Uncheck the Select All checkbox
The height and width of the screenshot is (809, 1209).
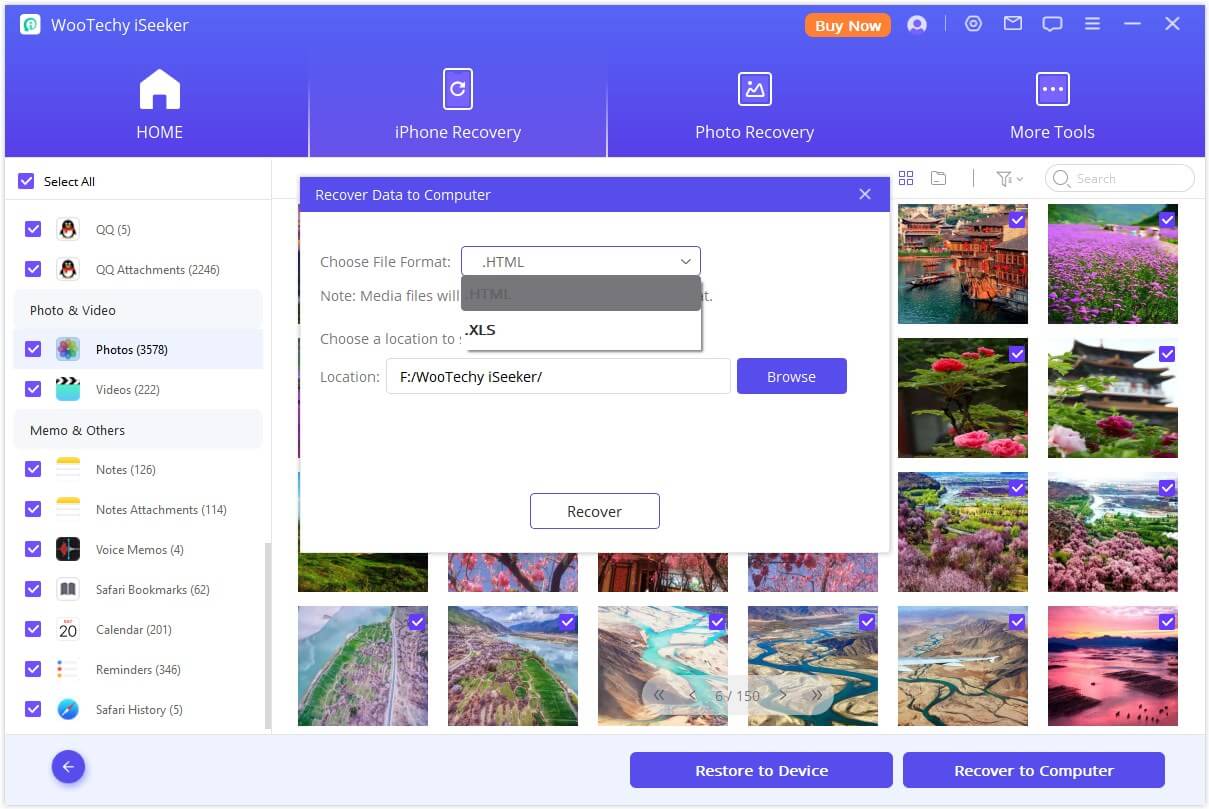click(27, 181)
